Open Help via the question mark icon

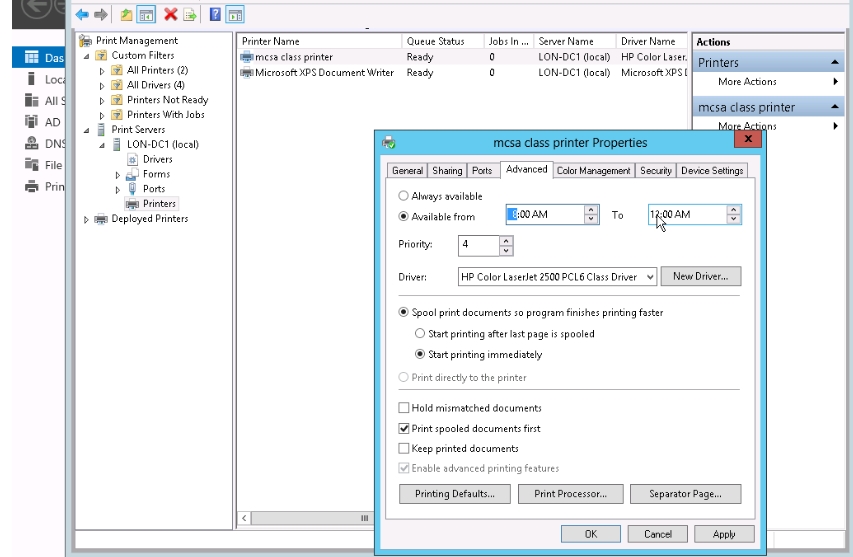click(x=216, y=15)
